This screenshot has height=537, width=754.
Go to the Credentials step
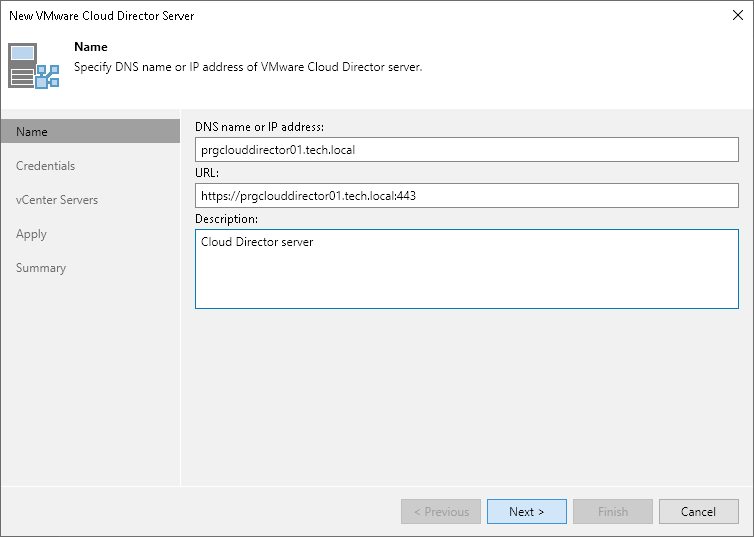coord(45,166)
